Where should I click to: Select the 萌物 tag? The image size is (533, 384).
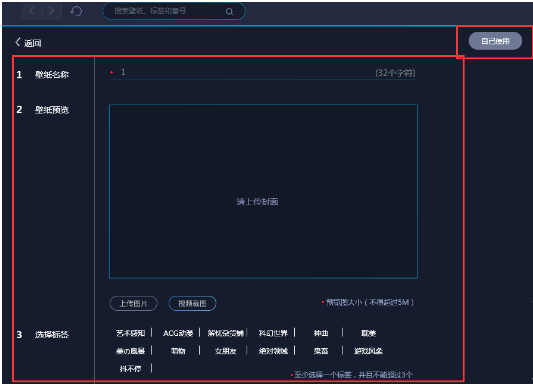(x=178, y=351)
